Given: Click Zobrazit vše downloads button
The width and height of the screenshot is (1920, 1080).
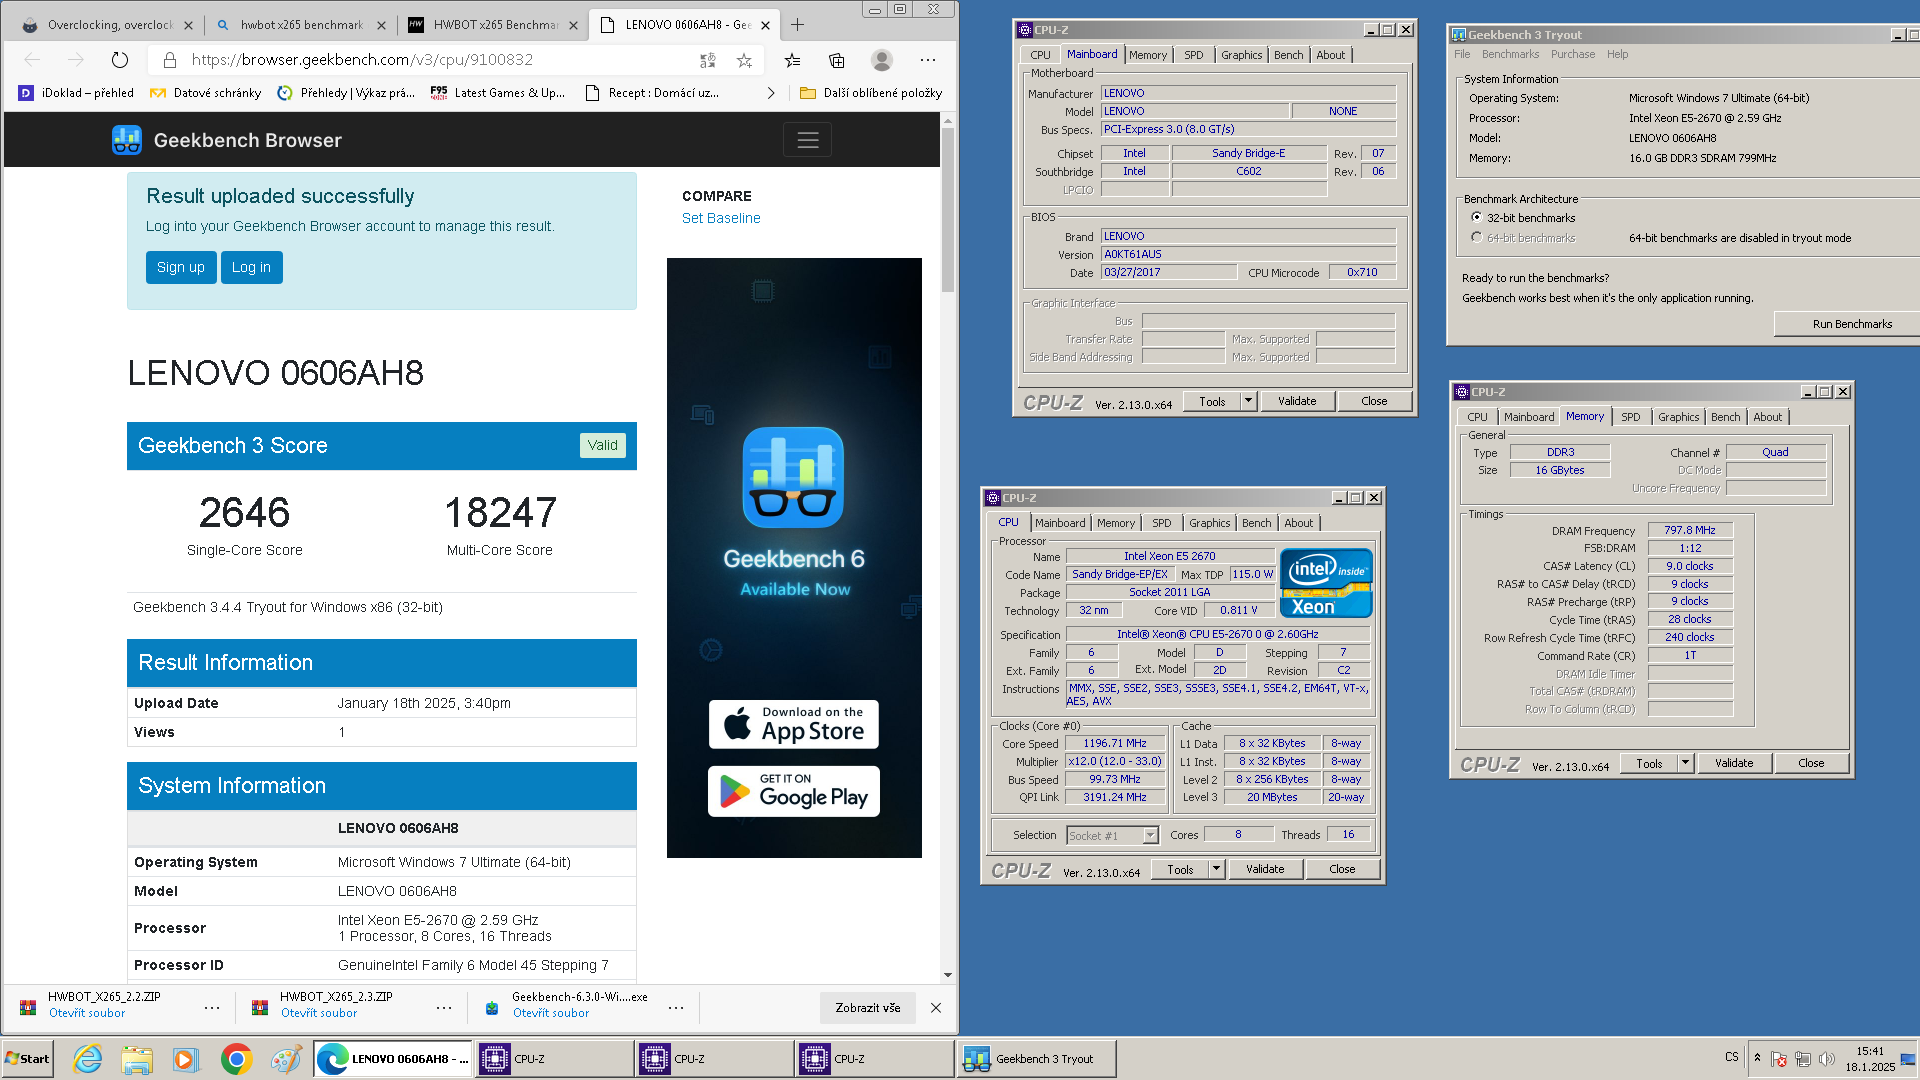Looking at the screenshot, I should pos(868,1008).
